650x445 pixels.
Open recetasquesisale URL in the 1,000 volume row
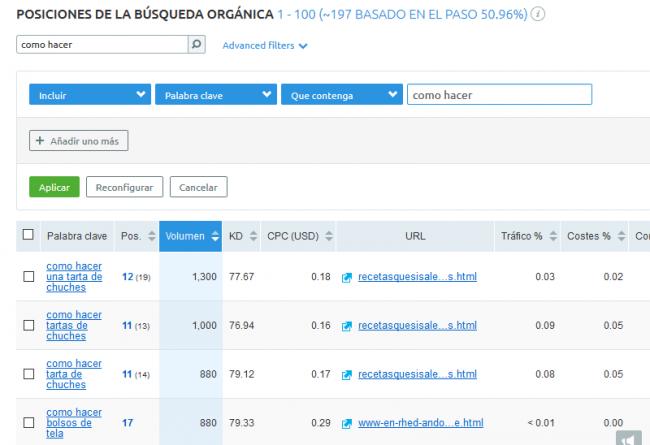coord(417,326)
